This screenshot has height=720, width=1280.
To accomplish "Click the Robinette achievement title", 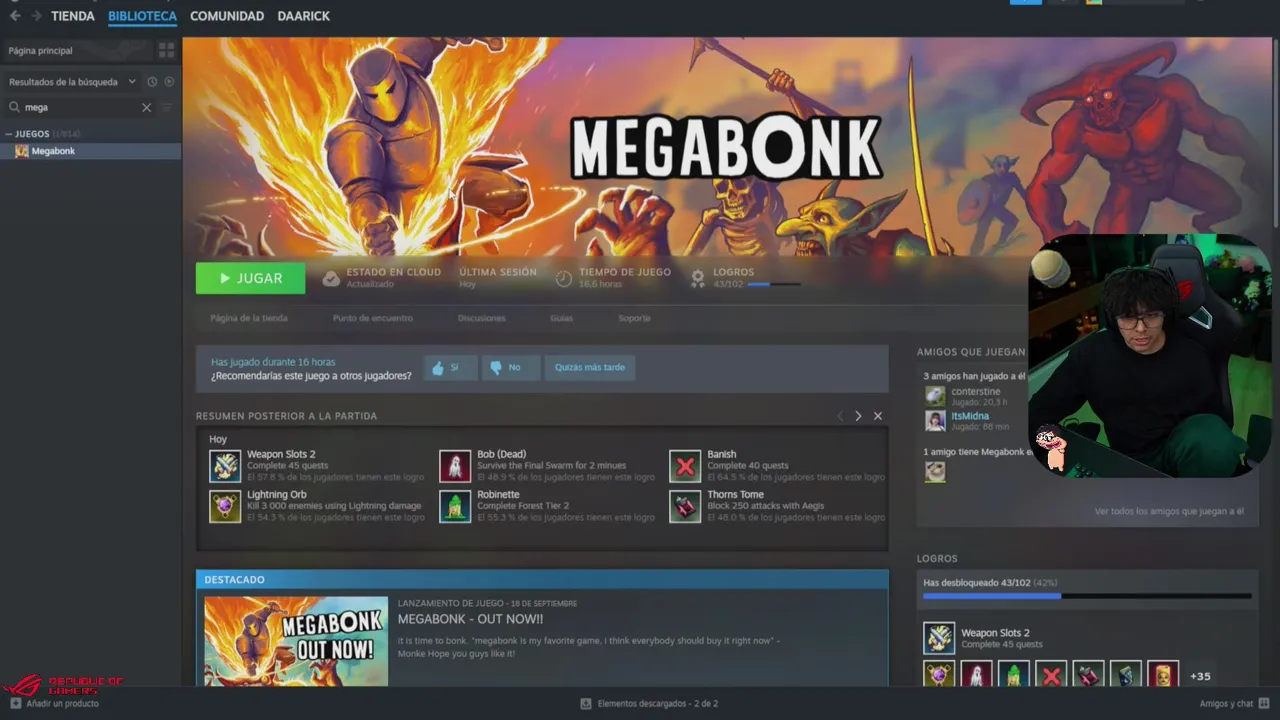I will [x=498, y=494].
